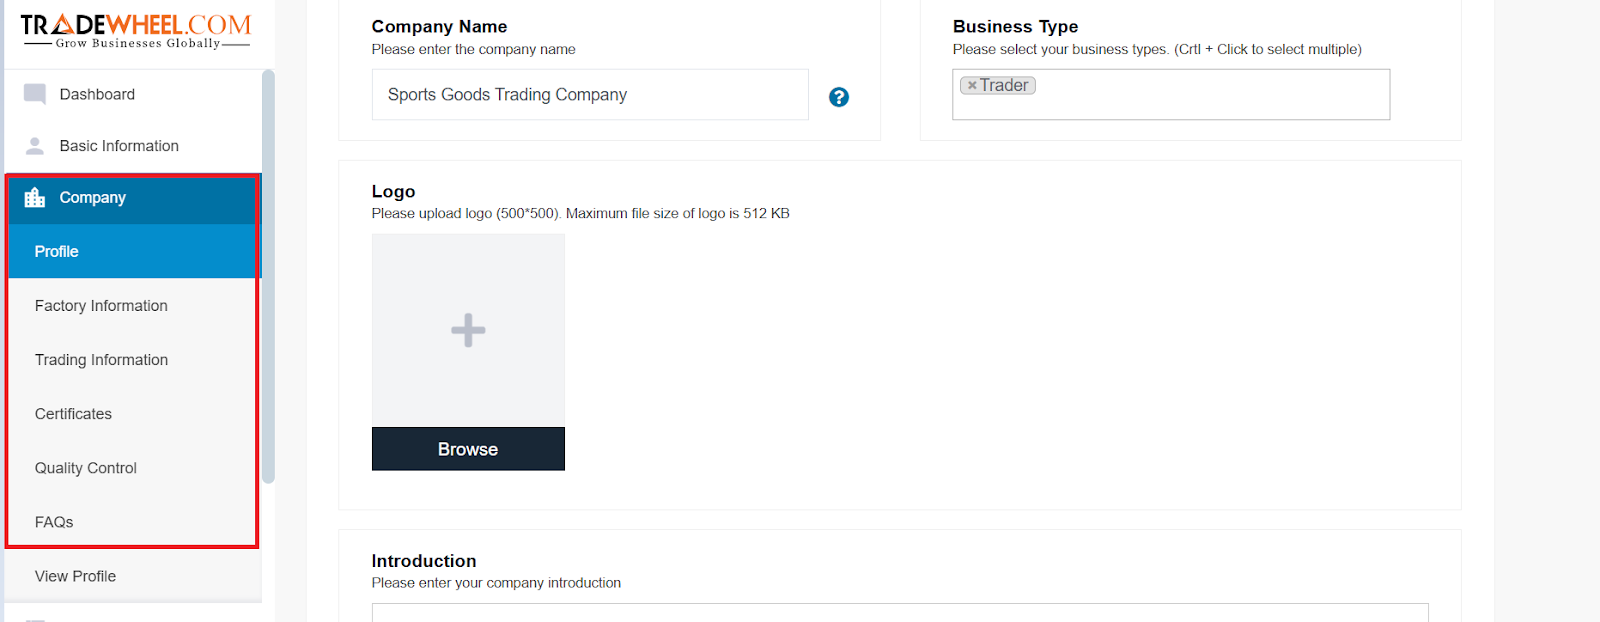Open the blue question mark help icon
The width and height of the screenshot is (1600, 622).
(839, 97)
